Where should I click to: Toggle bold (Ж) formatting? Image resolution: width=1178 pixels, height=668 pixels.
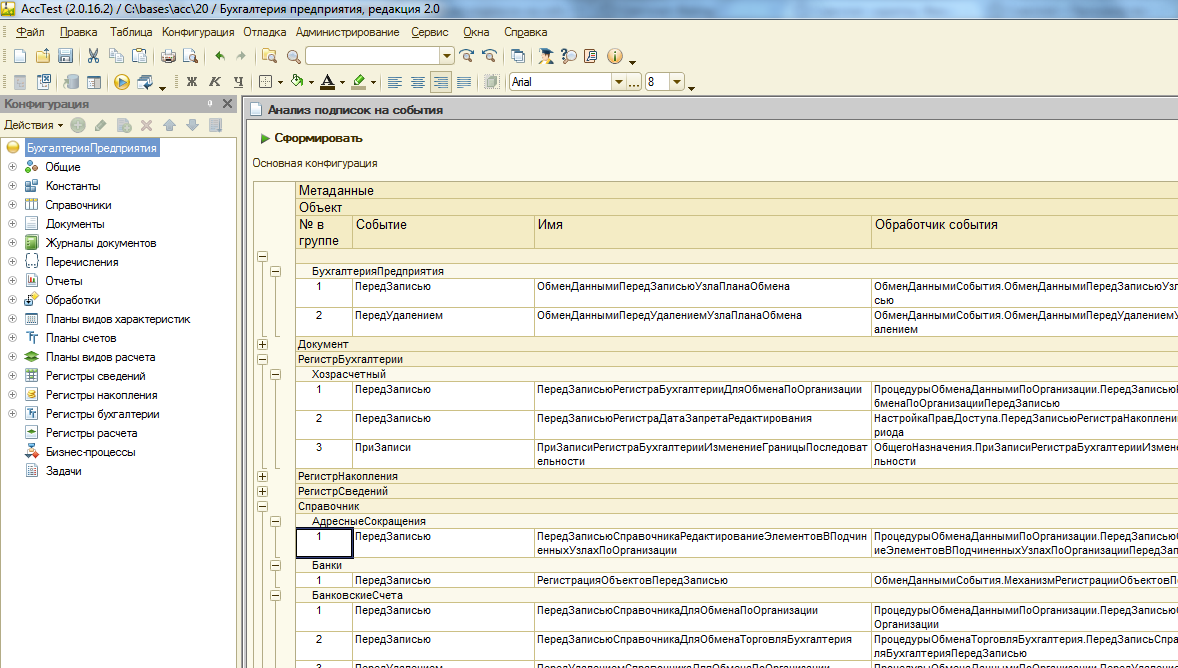tap(191, 82)
